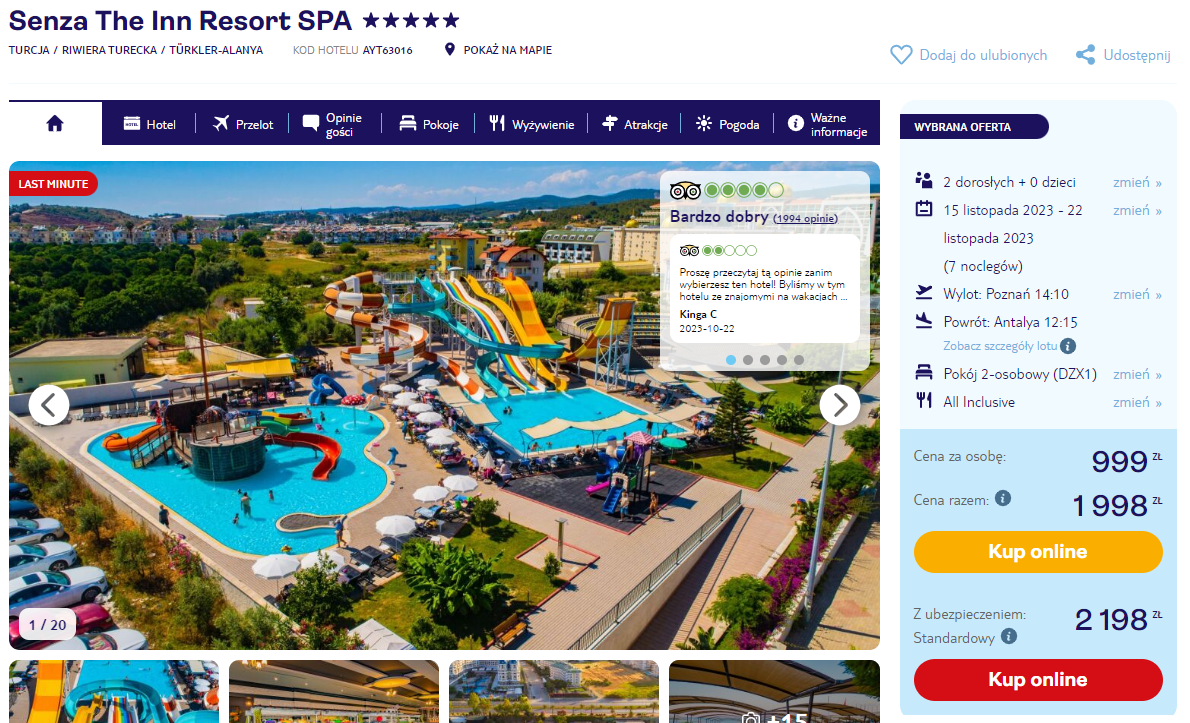Click the heart icon to add to favorites
Screen dimensions: 1190x723
click(901, 55)
